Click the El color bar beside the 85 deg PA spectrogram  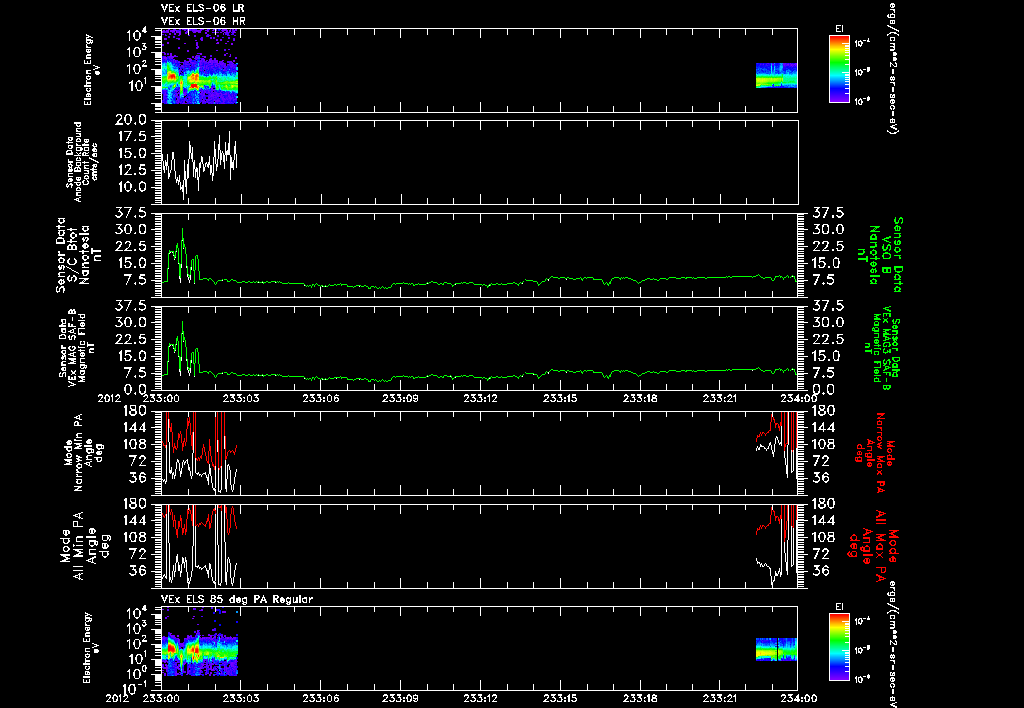point(839,647)
